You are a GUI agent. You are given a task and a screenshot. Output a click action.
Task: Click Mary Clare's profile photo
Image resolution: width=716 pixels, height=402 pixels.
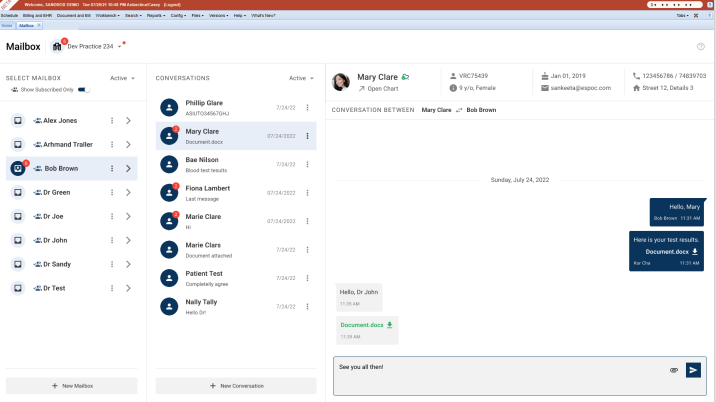click(341, 82)
